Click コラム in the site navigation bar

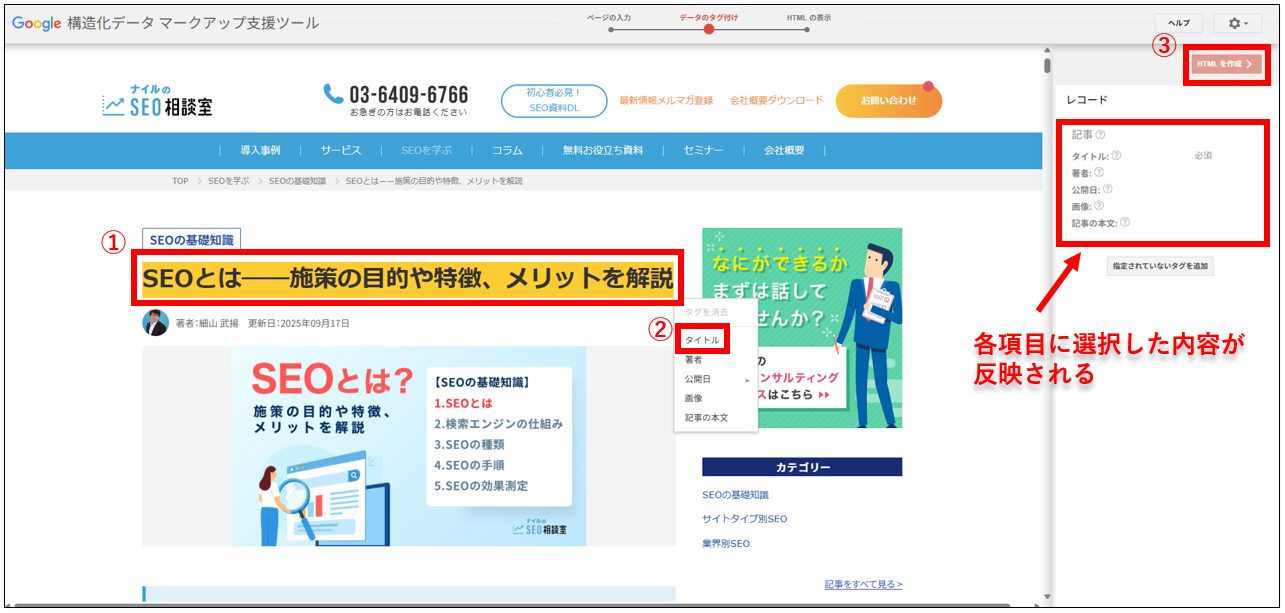506,149
